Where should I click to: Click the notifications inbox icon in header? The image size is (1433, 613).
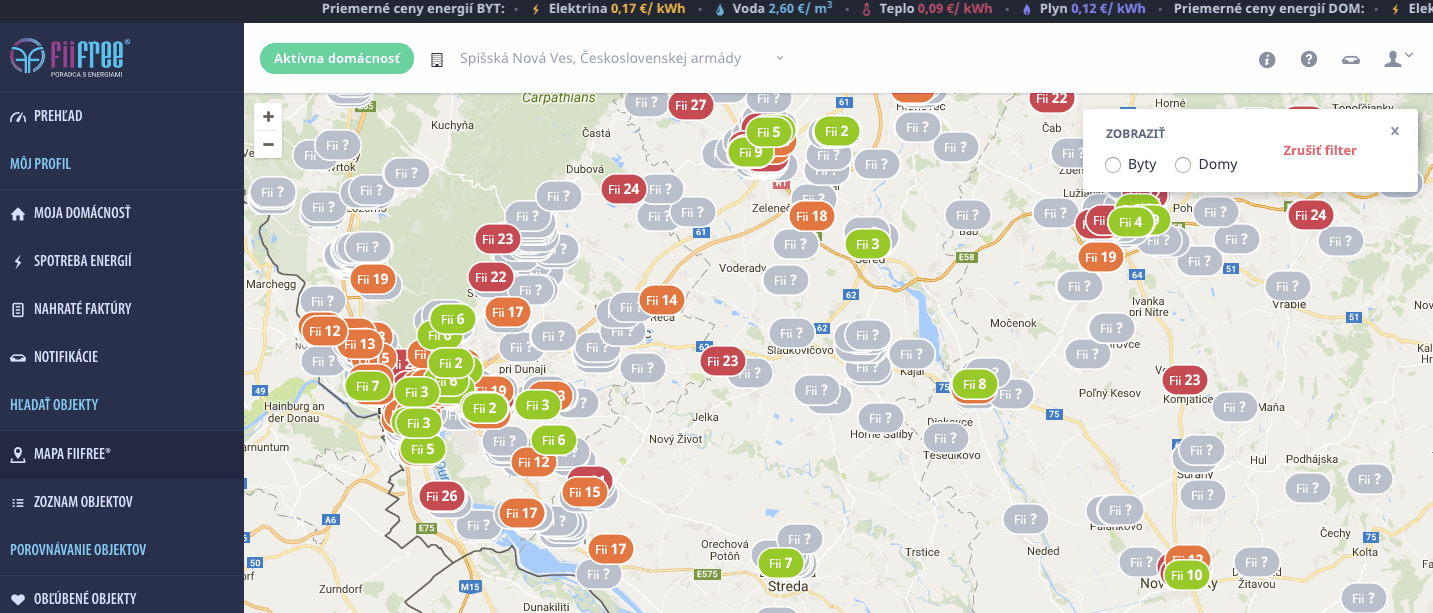click(x=1351, y=59)
